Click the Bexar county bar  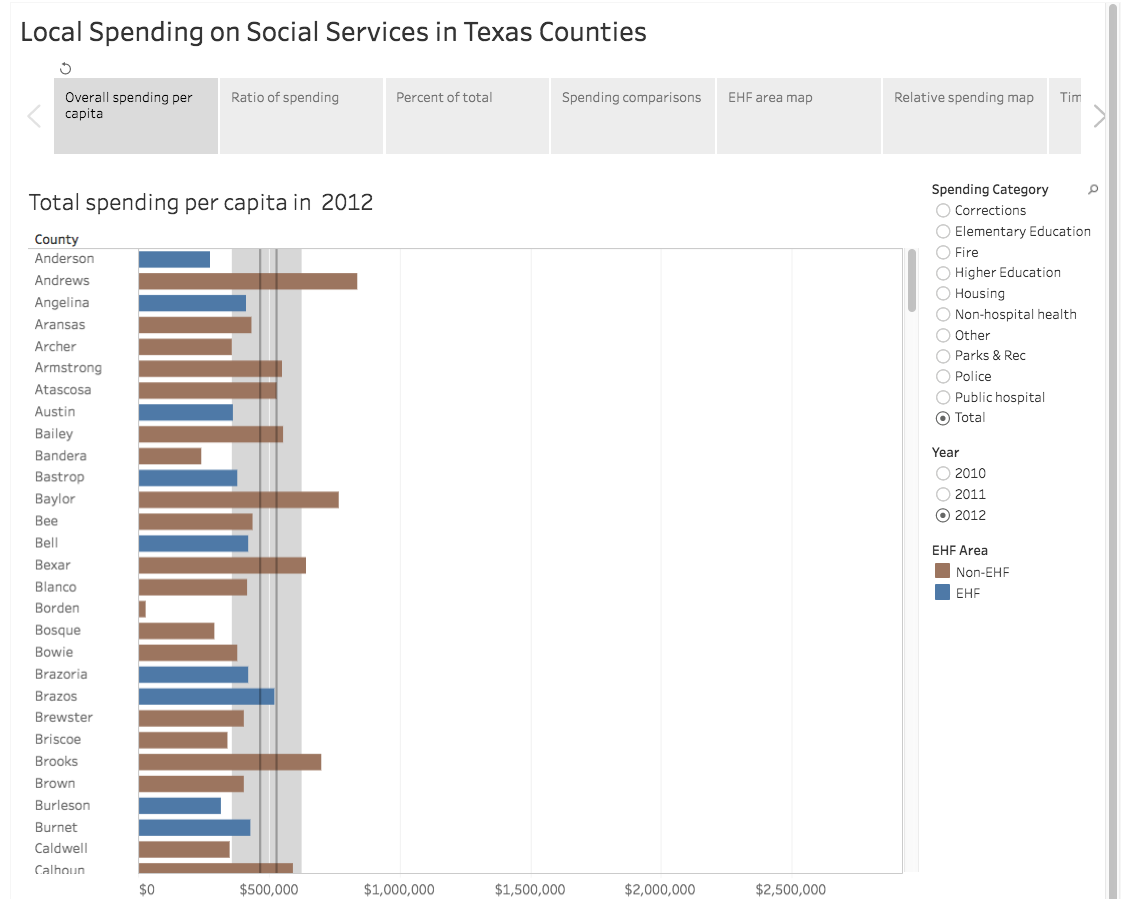[x=222, y=565]
